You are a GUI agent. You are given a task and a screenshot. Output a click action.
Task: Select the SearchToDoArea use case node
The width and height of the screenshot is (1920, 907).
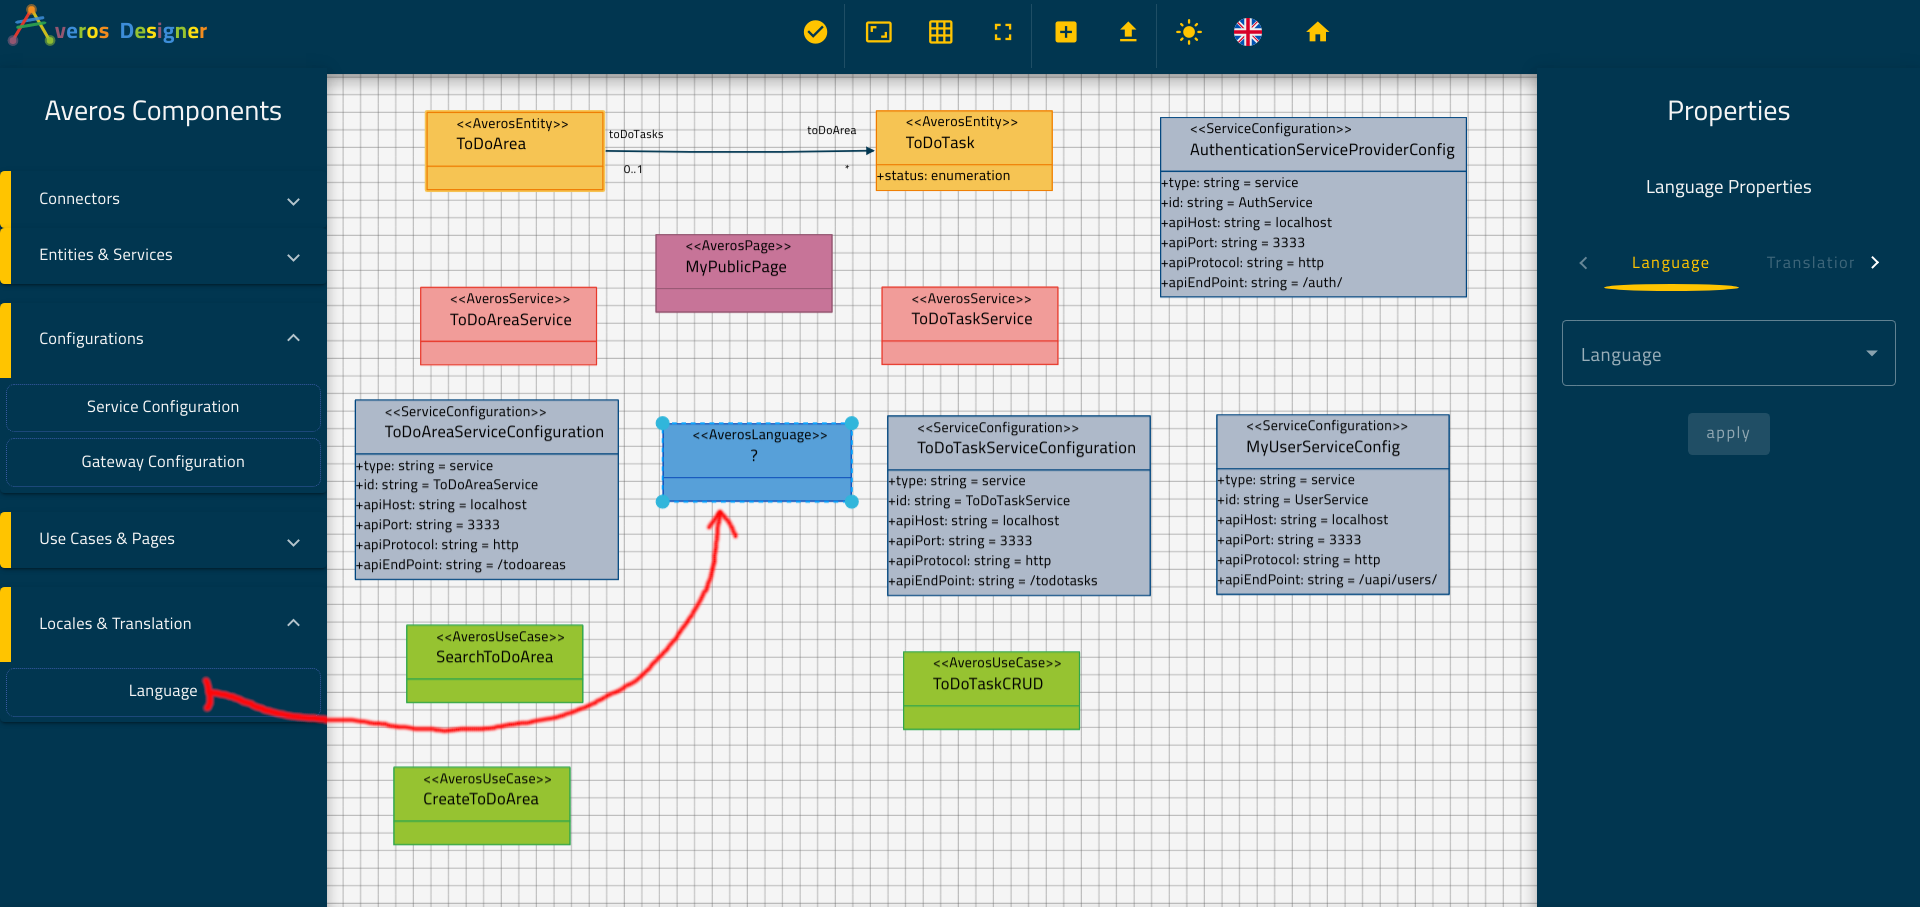click(x=495, y=664)
